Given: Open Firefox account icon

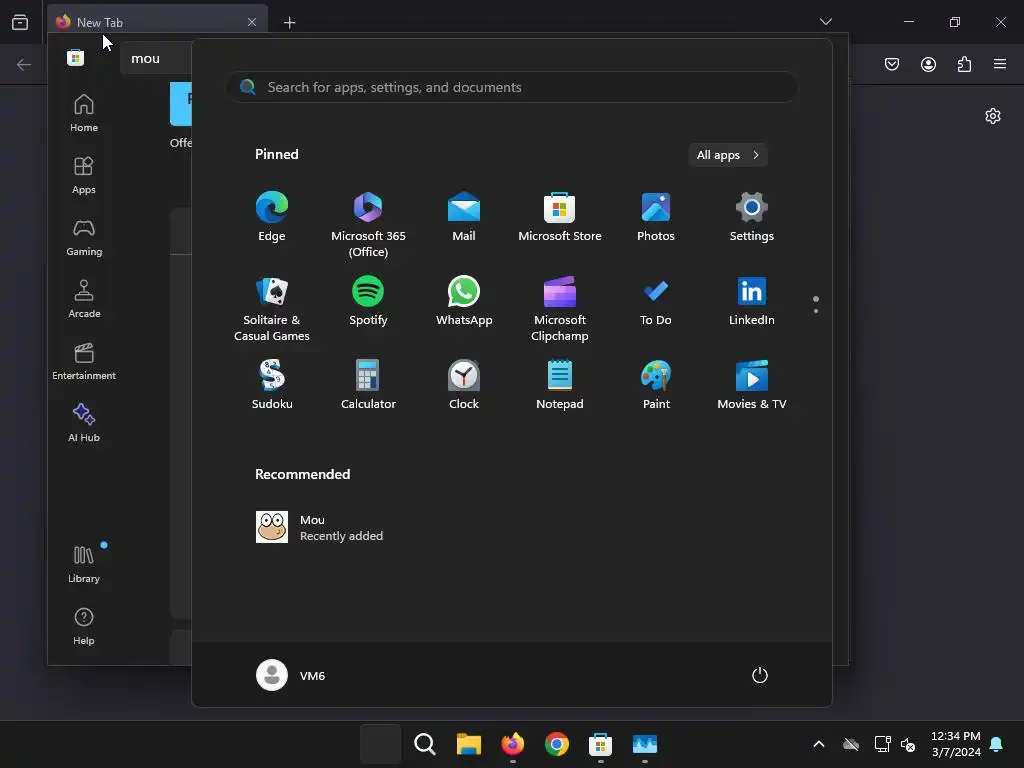Looking at the screenshot, I should click(x=928, y=64).
